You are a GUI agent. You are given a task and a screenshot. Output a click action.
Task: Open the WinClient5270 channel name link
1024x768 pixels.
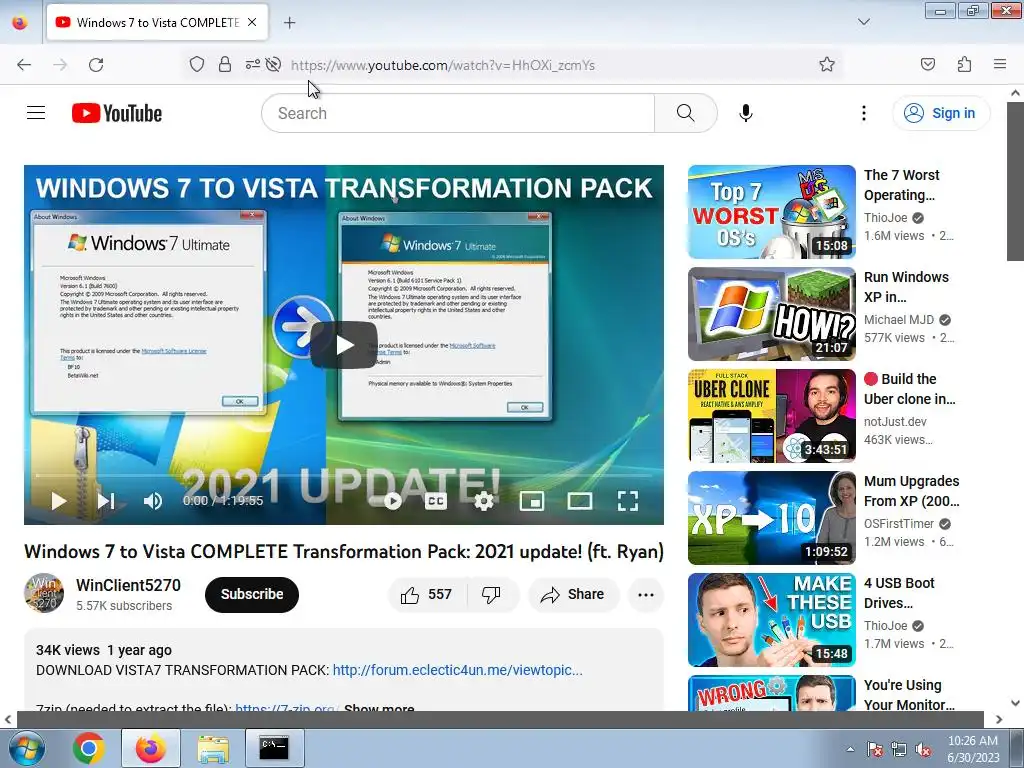(128, 585)
